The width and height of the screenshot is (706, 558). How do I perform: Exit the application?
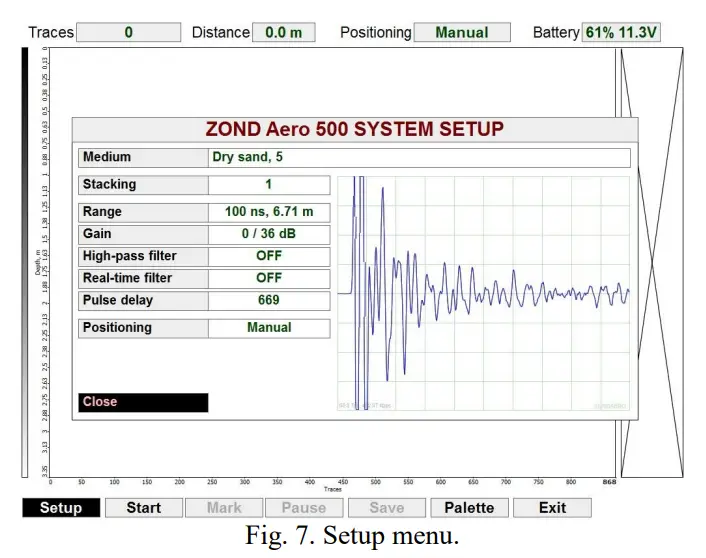pos(552,508)
